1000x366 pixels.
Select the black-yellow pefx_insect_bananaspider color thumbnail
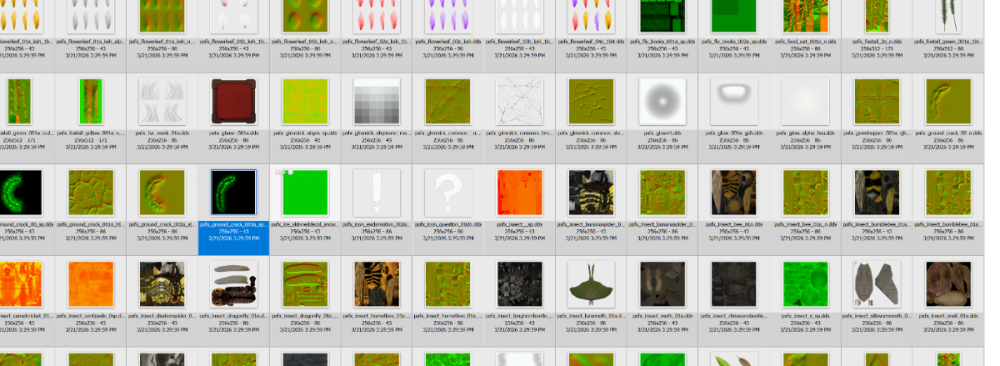591,193
